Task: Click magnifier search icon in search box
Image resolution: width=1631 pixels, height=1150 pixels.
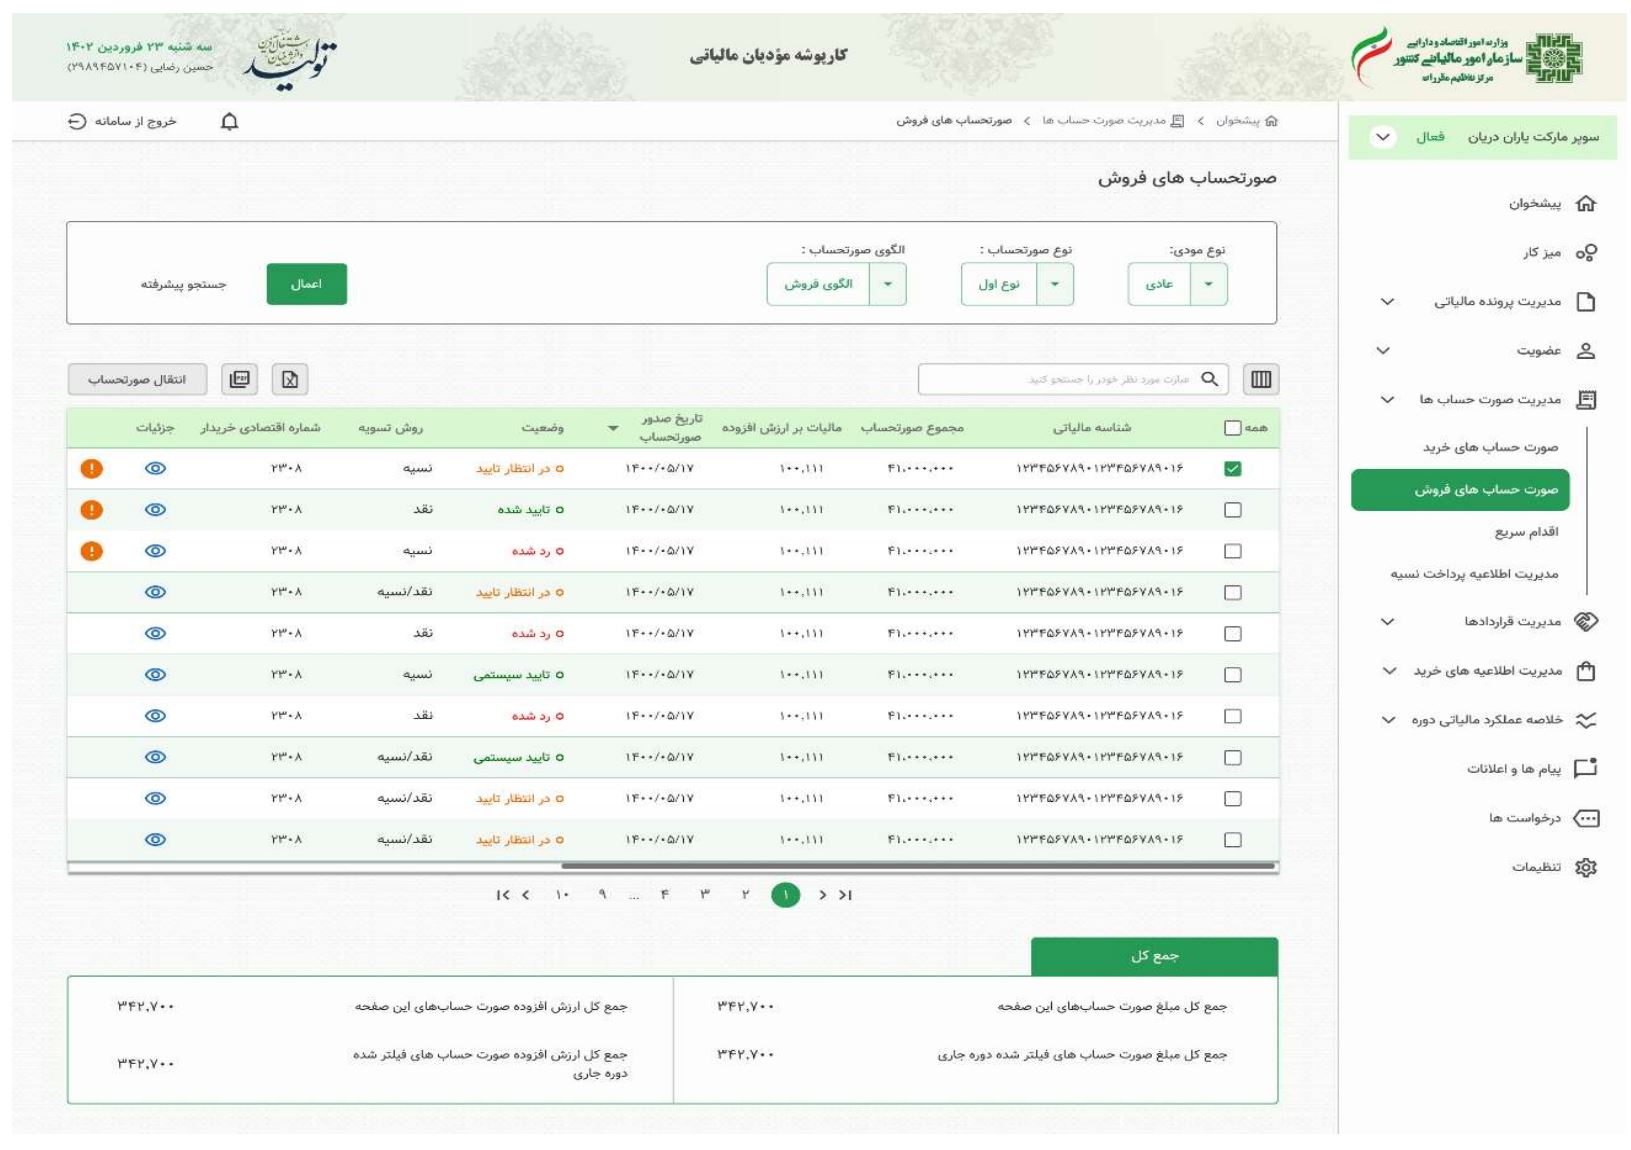Action: [x=1209, y=379]
